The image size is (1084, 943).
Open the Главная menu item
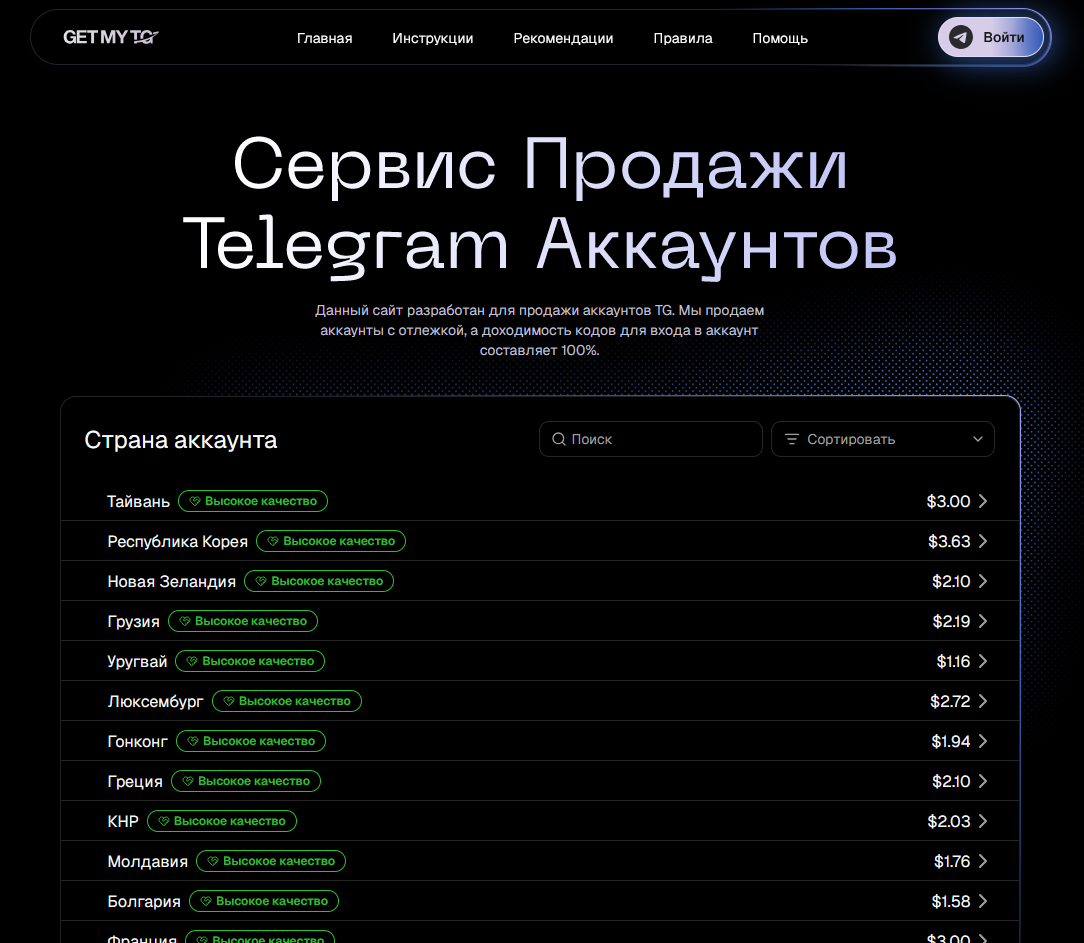tap(324, 38)
